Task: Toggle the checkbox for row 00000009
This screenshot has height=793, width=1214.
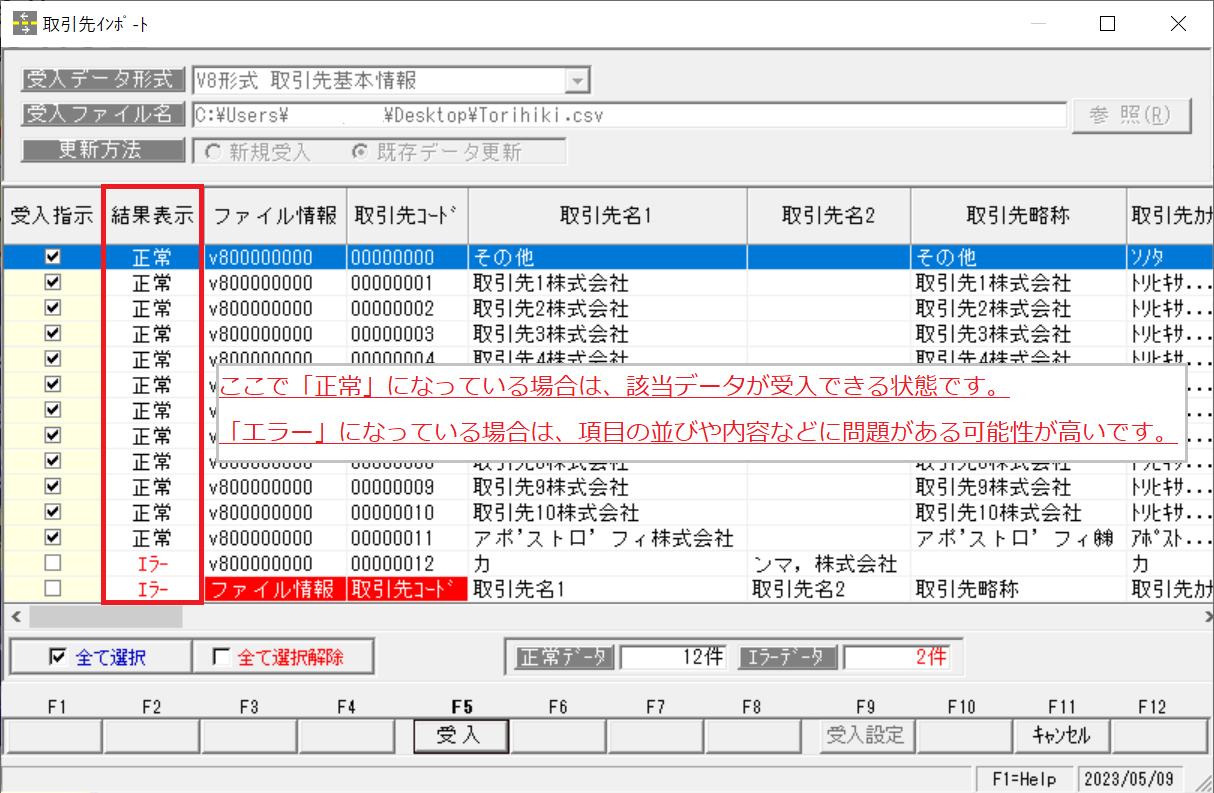Action: point(52,487)
